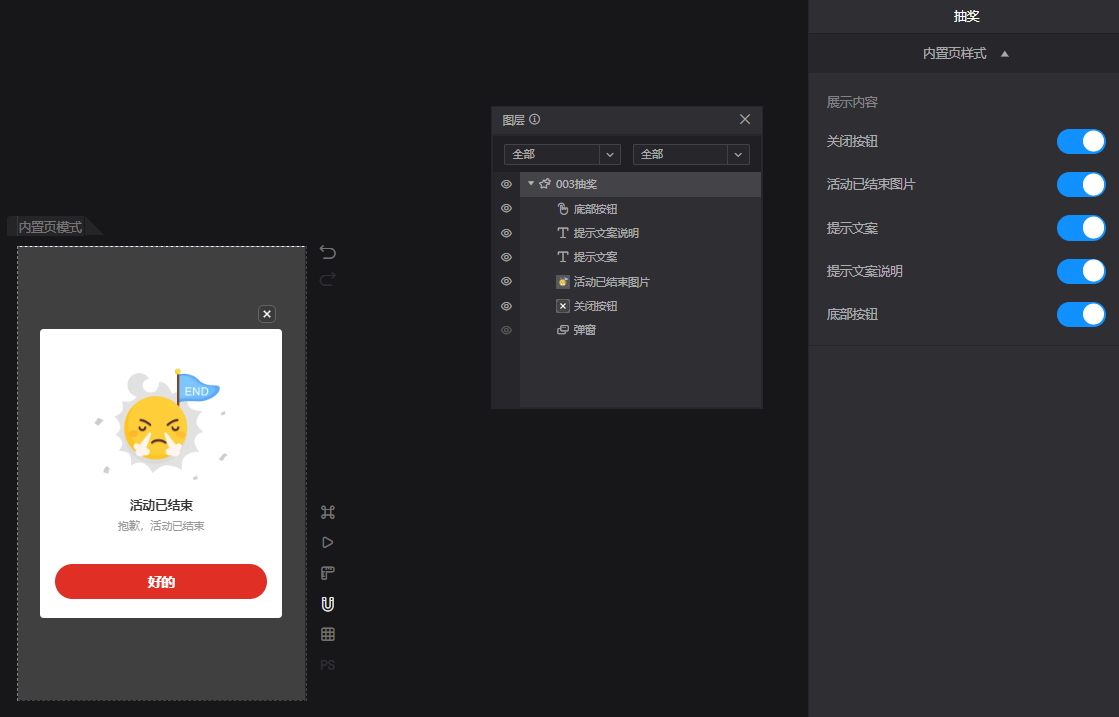Click the redo arrow icon

point(328,279)
